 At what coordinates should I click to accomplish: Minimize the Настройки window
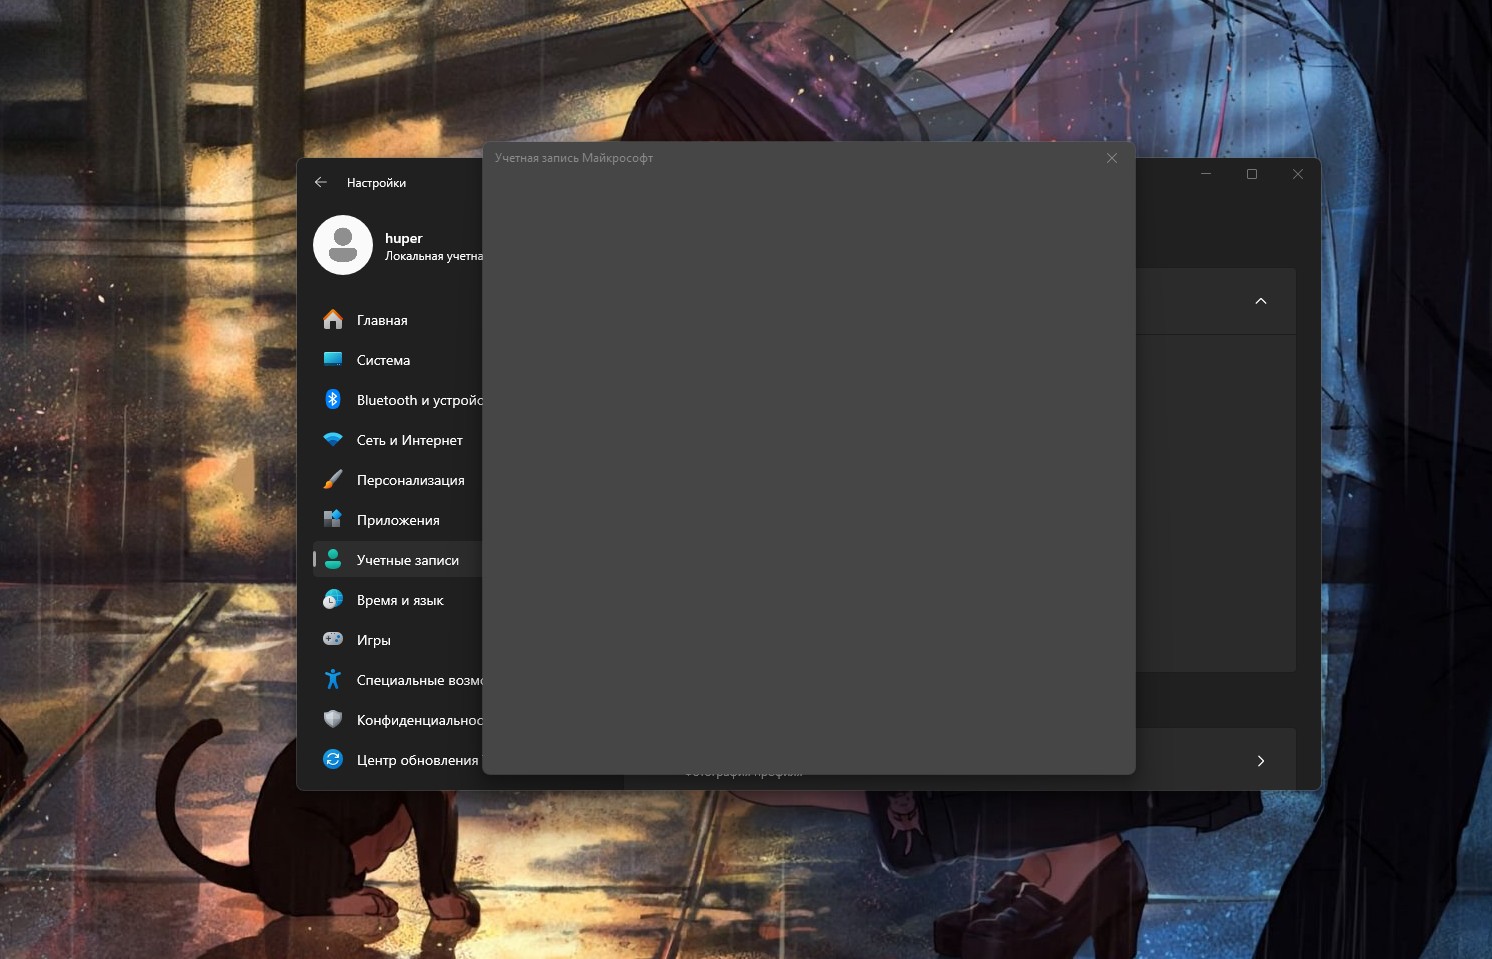click(x=1206, y=174)
